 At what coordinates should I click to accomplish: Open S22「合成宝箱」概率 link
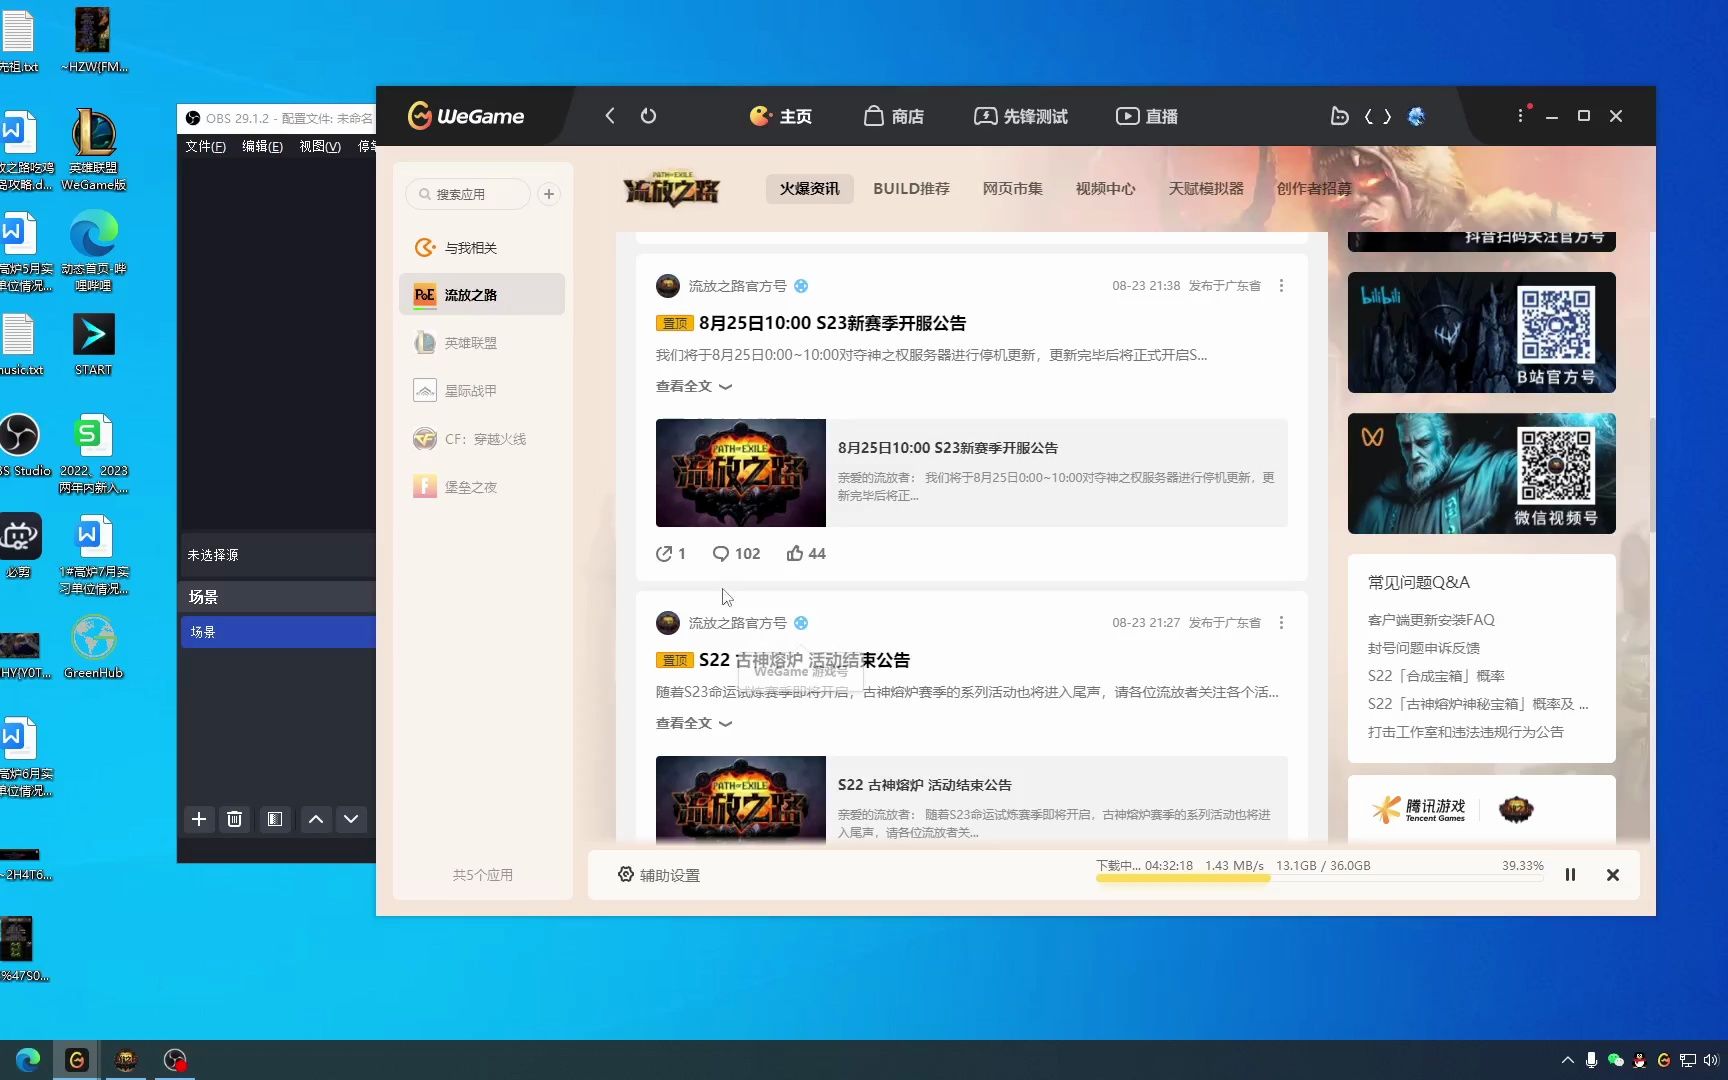[1436, 676]
